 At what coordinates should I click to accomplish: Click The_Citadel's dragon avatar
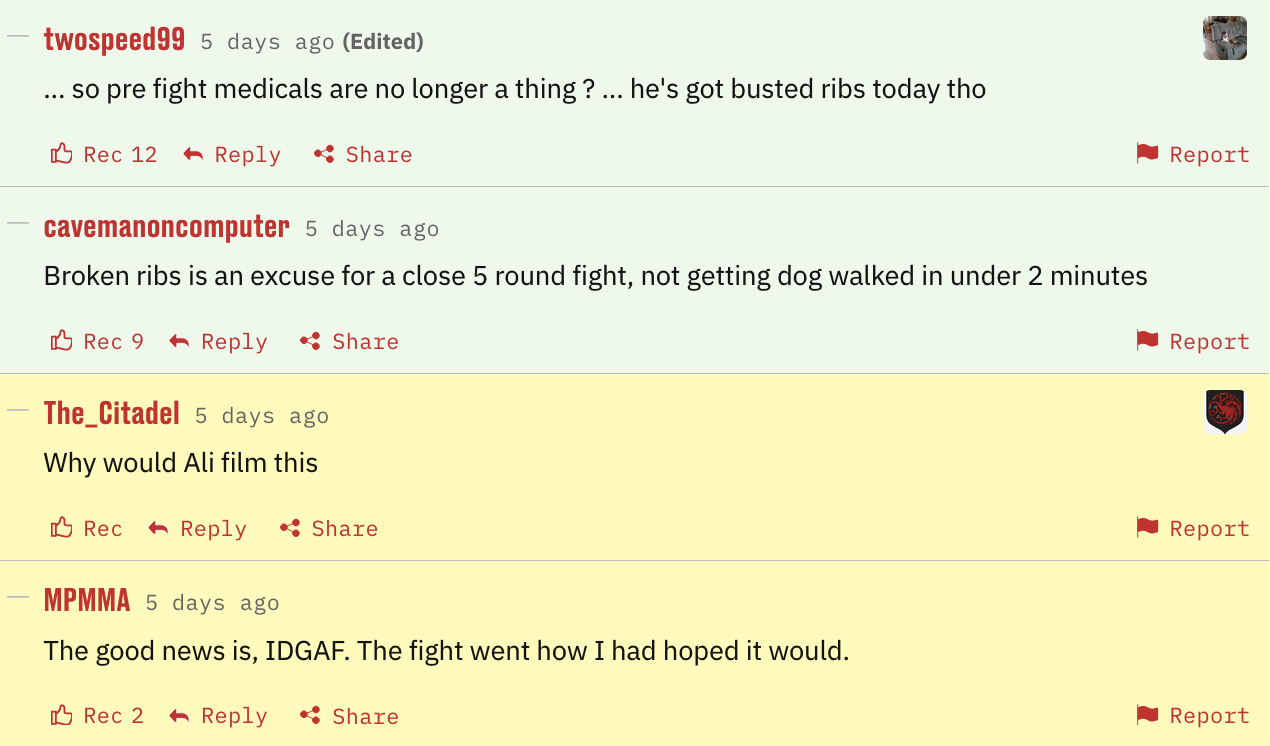coord(1224,411)
